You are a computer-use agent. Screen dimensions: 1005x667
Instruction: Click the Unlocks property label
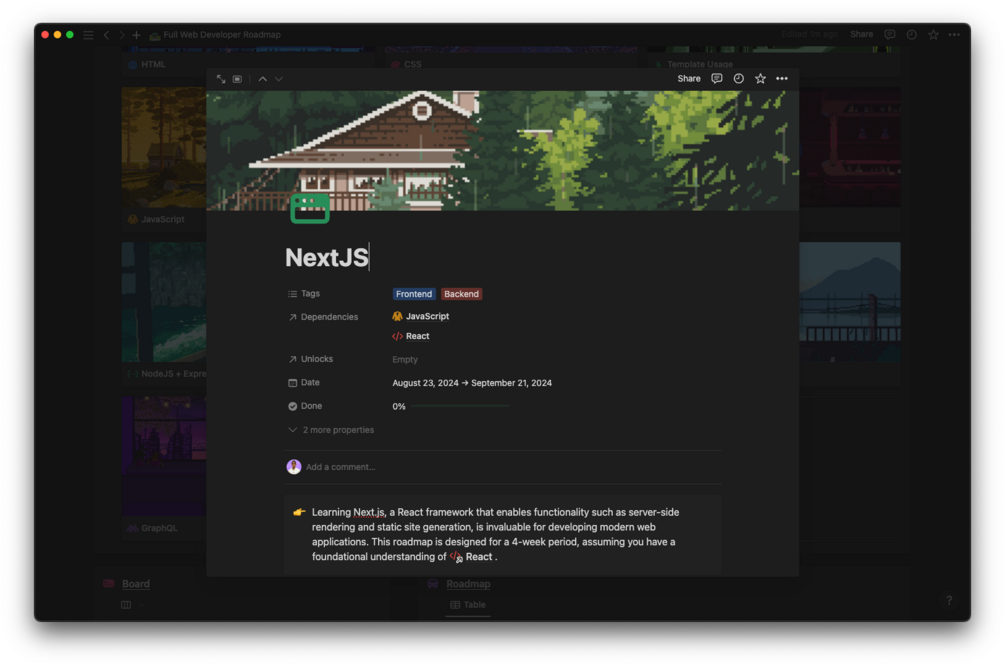click(310, 359)
